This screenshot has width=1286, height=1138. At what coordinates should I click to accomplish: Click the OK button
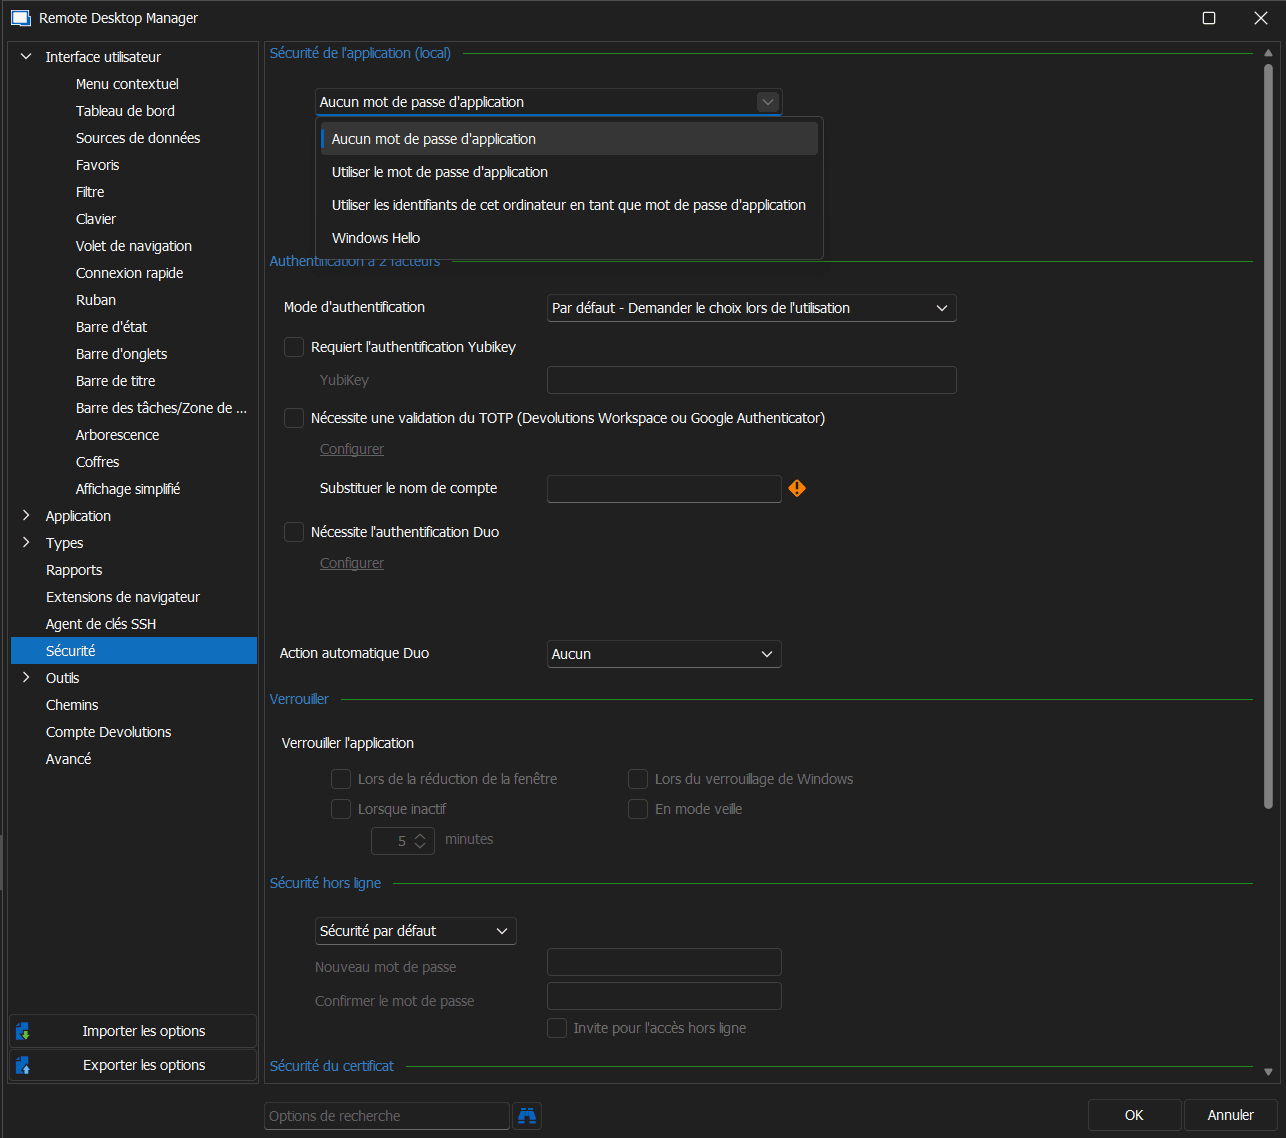(1134, 1115)
